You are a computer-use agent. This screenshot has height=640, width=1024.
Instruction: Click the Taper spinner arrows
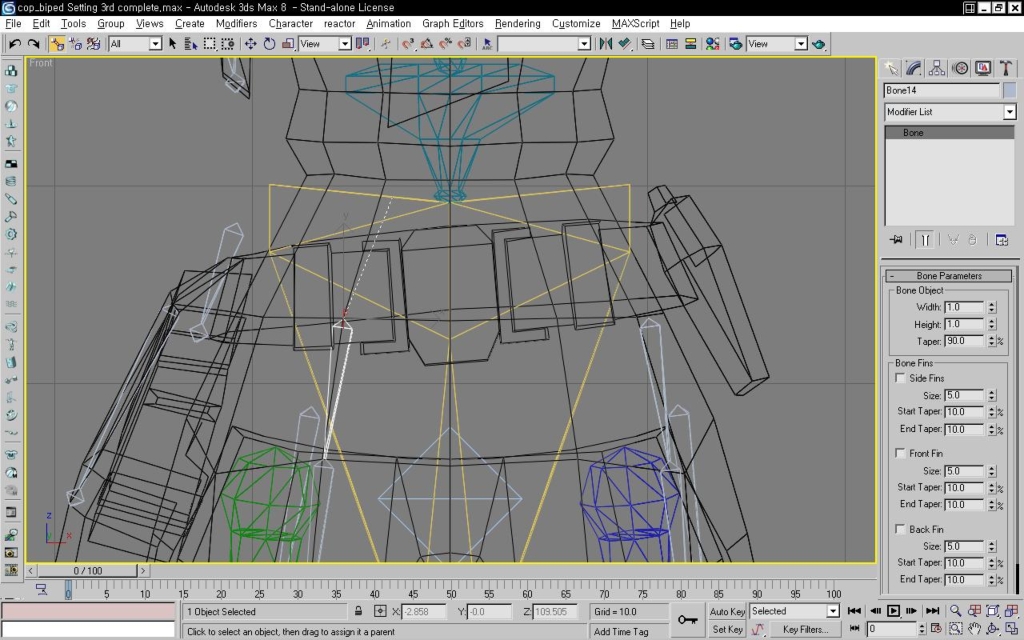click(991, 341)
